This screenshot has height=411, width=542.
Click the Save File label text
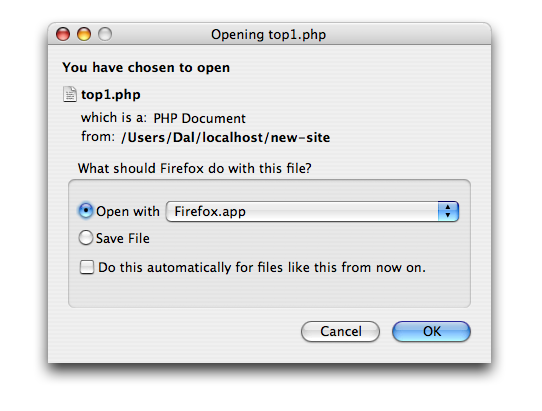(123, 238)
